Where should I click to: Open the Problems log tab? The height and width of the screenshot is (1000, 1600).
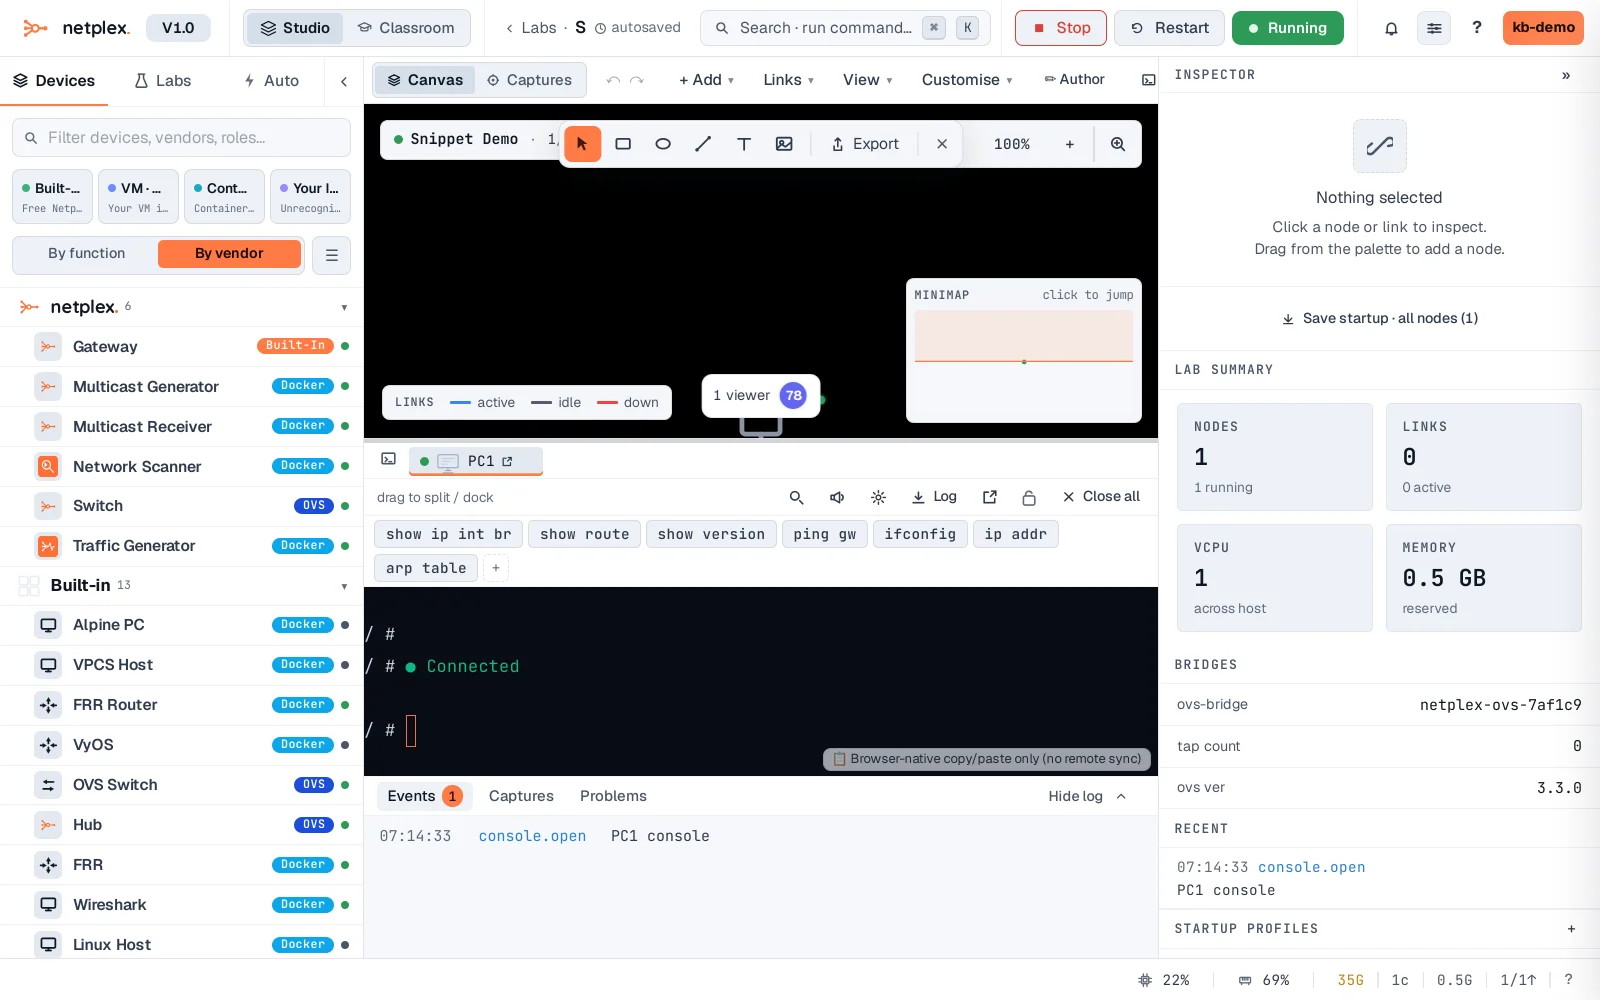pos(613,796)
